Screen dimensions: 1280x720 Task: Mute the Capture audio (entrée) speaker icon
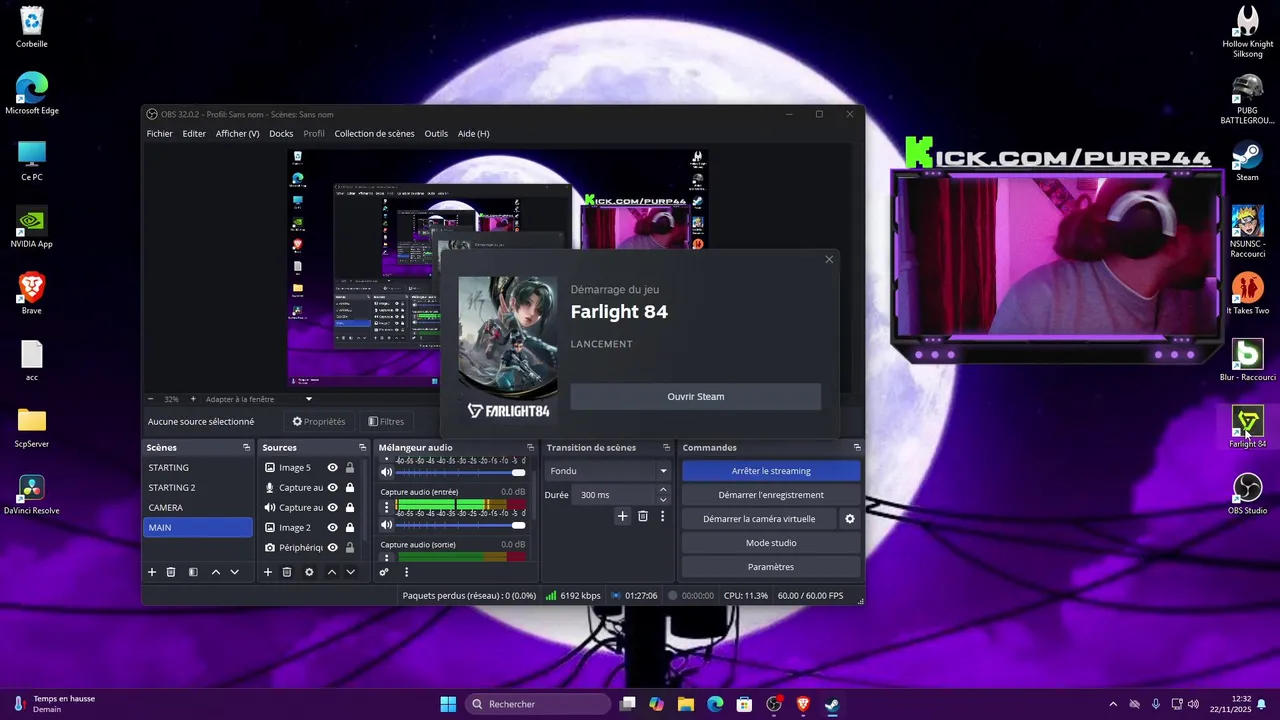(x=387, y=525)
